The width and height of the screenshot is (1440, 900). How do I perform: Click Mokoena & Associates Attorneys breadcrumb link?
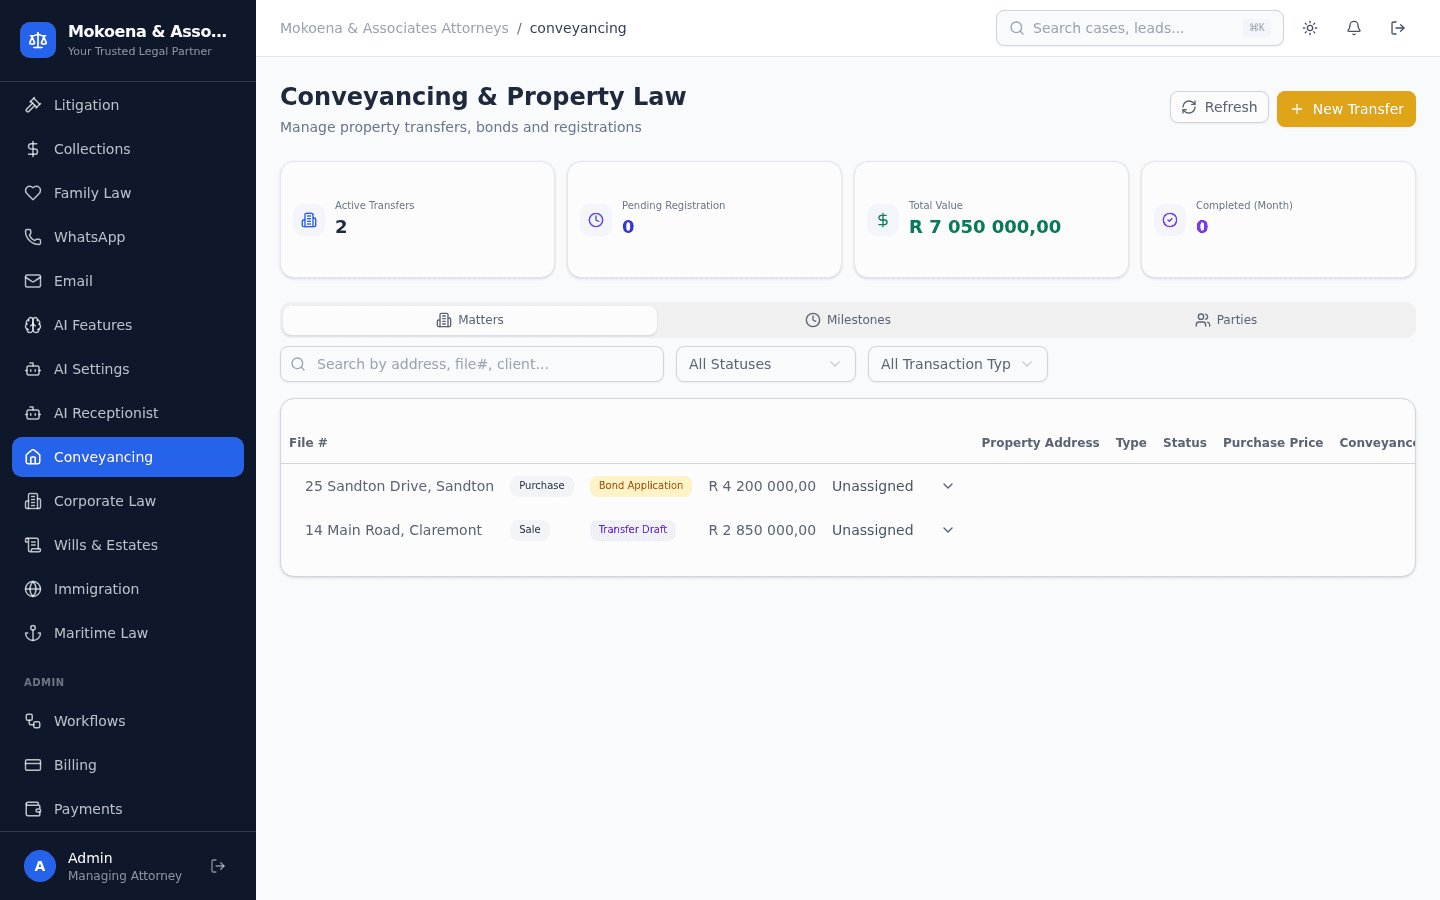(x=394, y=28)
